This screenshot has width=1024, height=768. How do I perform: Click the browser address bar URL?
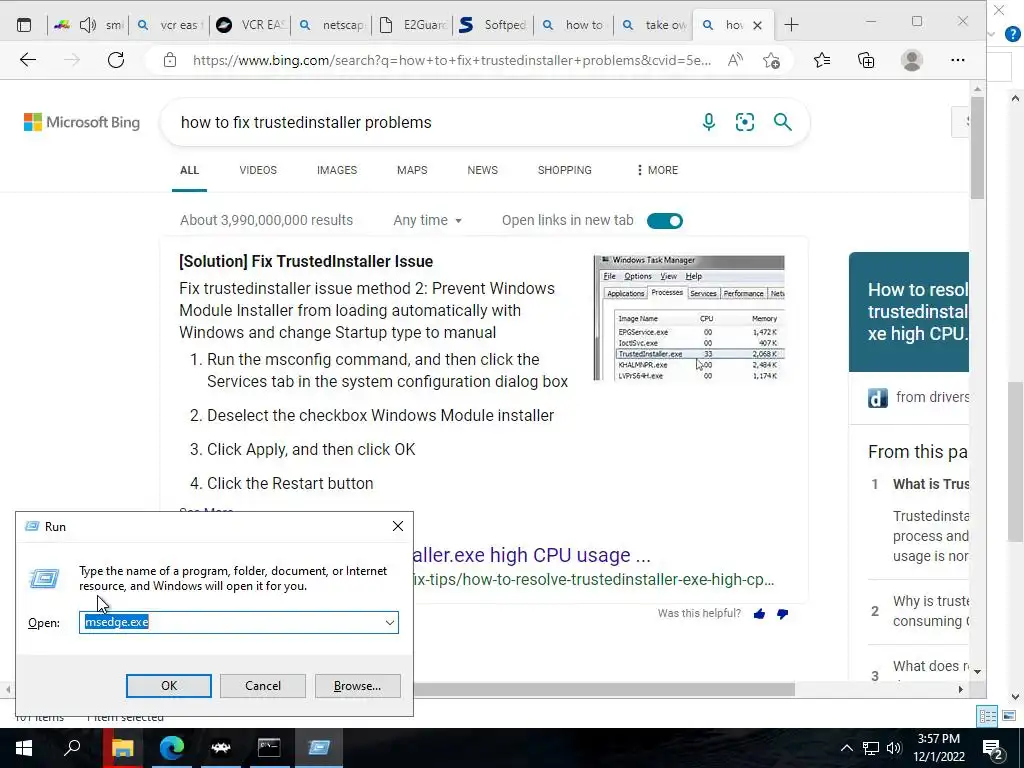click(x=452, y=60)
